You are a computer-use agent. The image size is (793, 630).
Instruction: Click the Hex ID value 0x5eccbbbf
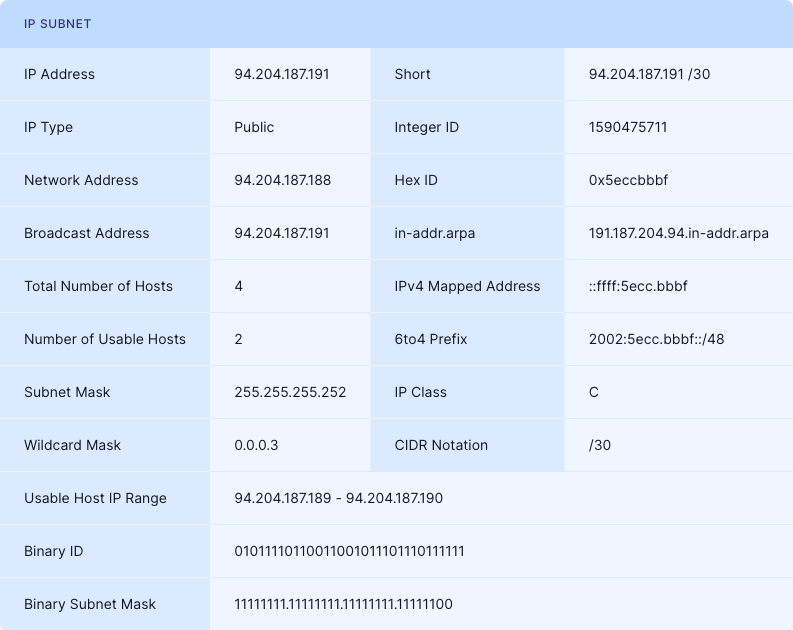pos(628,180)
